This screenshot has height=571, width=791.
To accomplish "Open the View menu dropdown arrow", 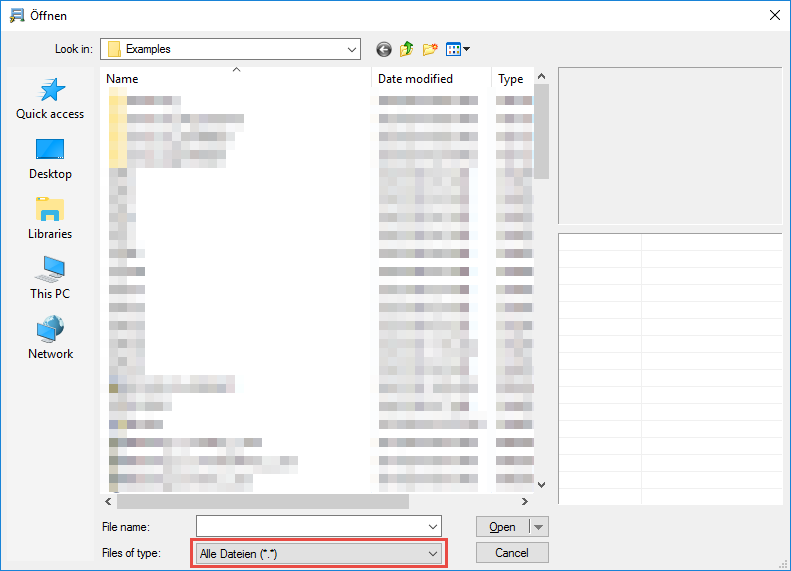I will point(467,49).
